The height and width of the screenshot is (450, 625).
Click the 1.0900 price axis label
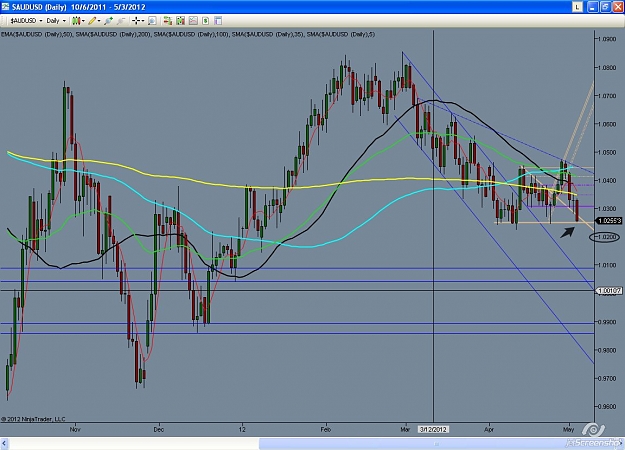click(x=607, y=39)
